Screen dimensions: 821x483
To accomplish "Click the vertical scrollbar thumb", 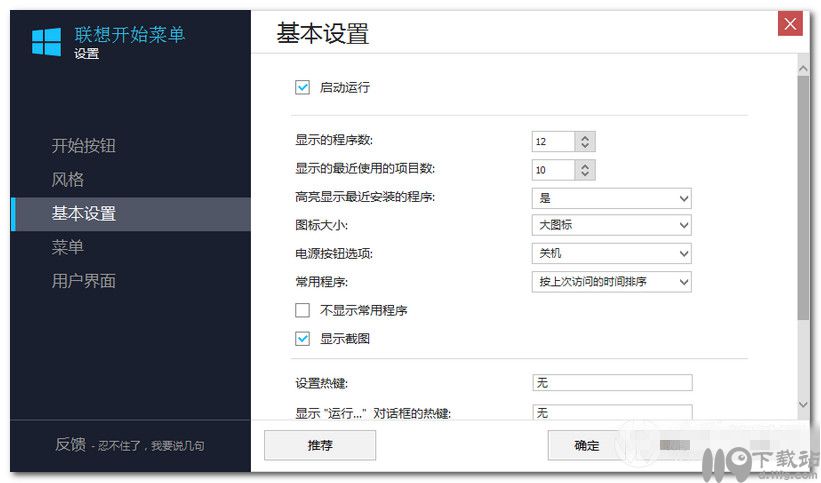I will (x=804, y=197).
